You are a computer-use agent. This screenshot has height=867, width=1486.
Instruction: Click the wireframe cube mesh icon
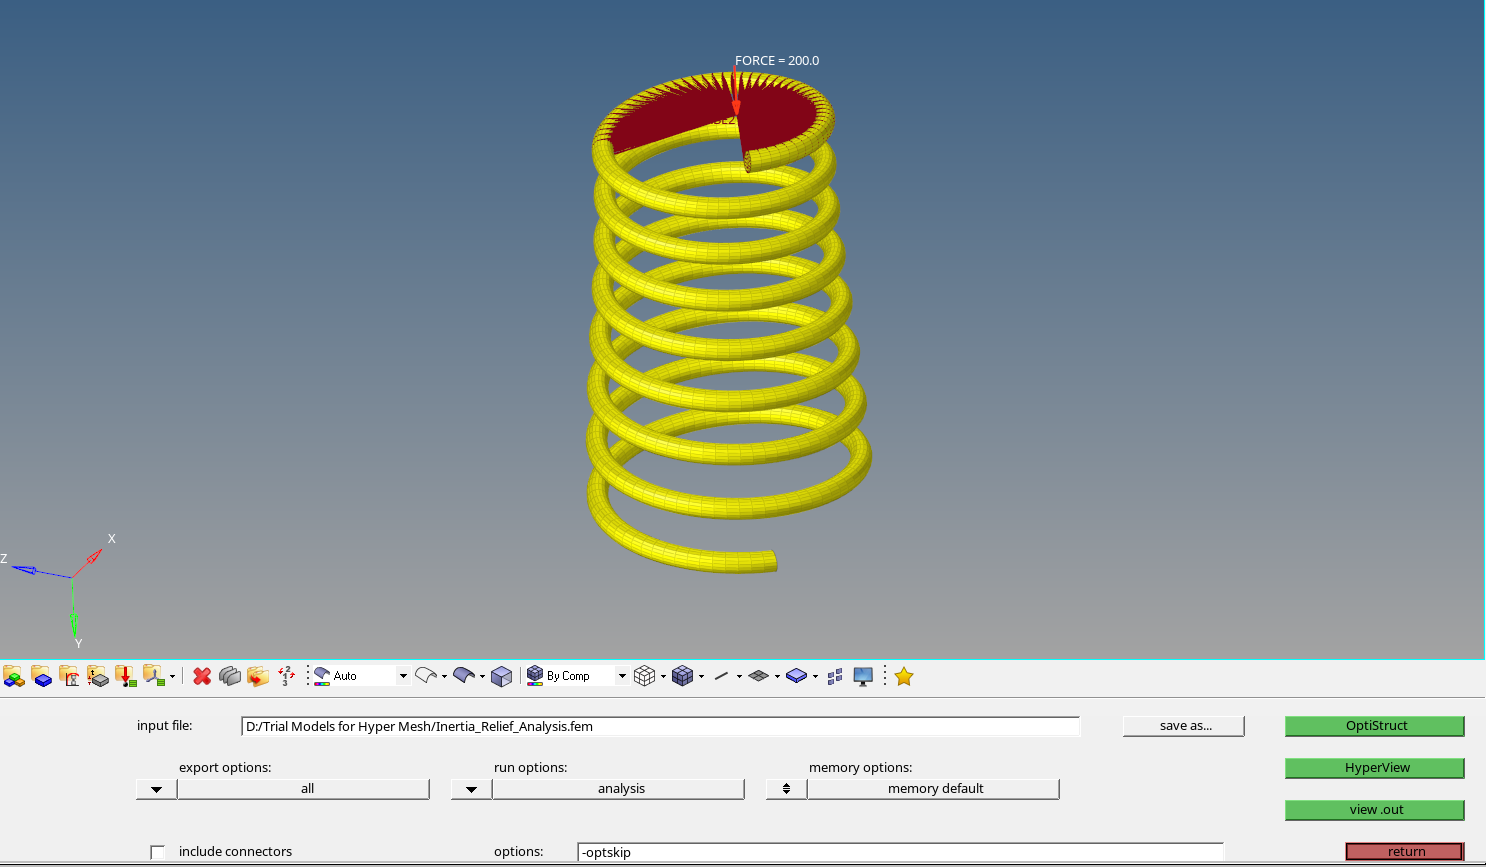tap(645, 677)
